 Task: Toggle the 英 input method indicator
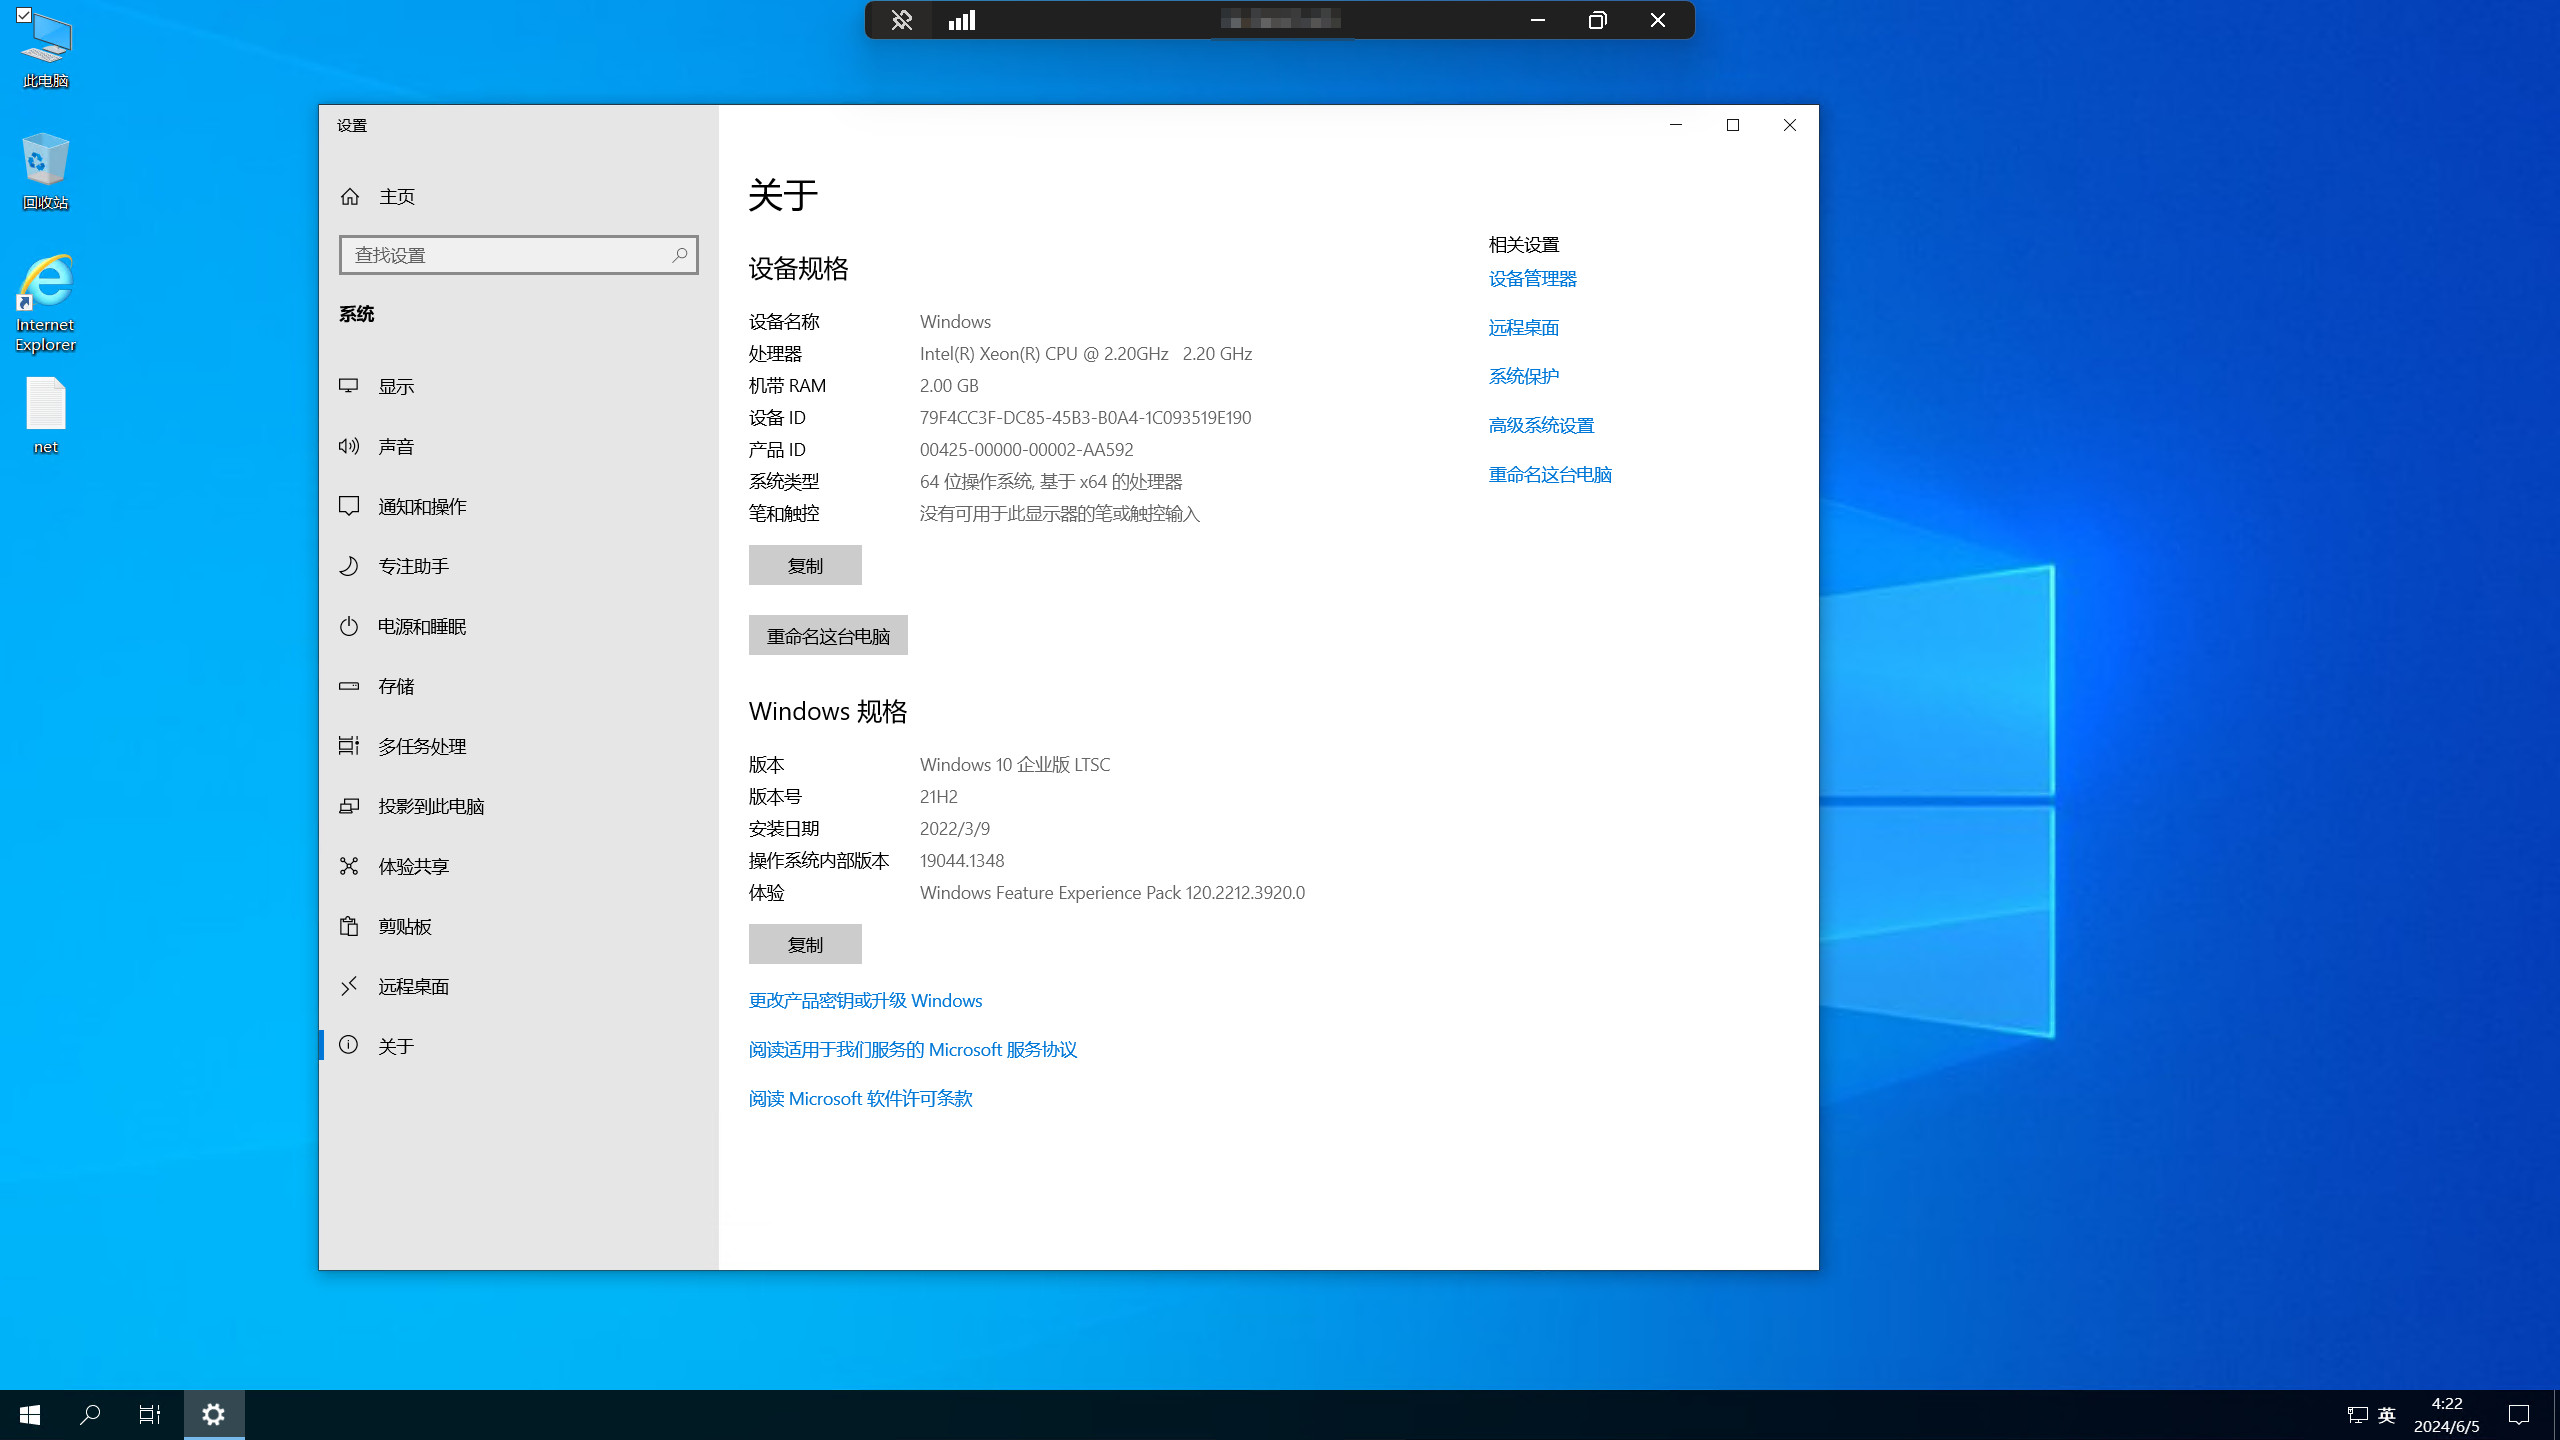[x=2387, y=1415]
